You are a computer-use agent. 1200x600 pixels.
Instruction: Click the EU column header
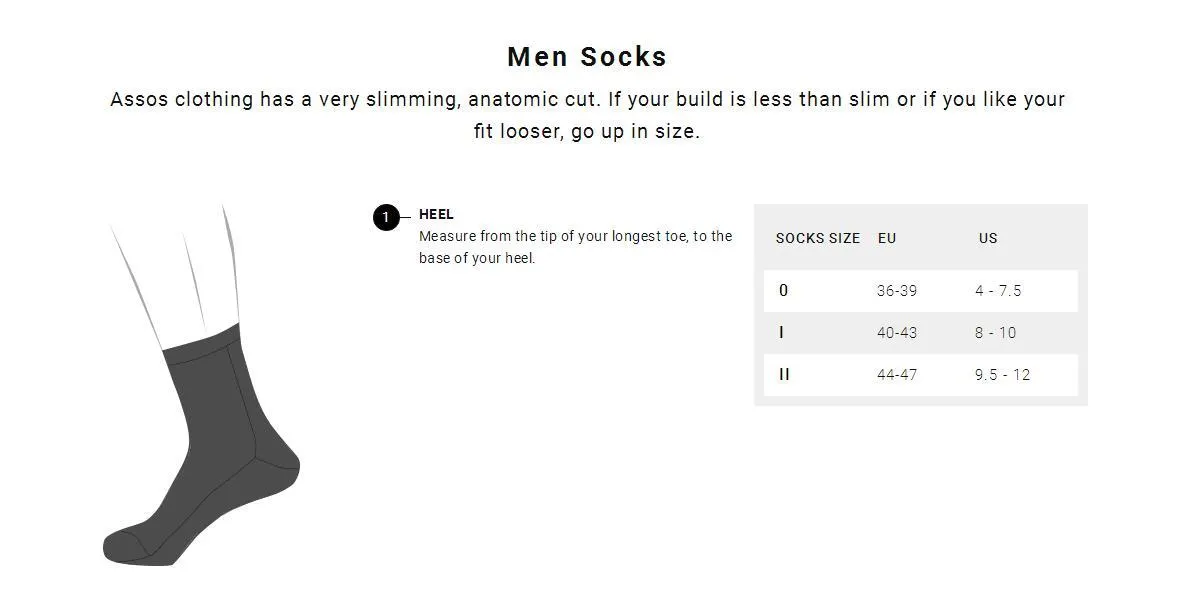click(887, 238)
